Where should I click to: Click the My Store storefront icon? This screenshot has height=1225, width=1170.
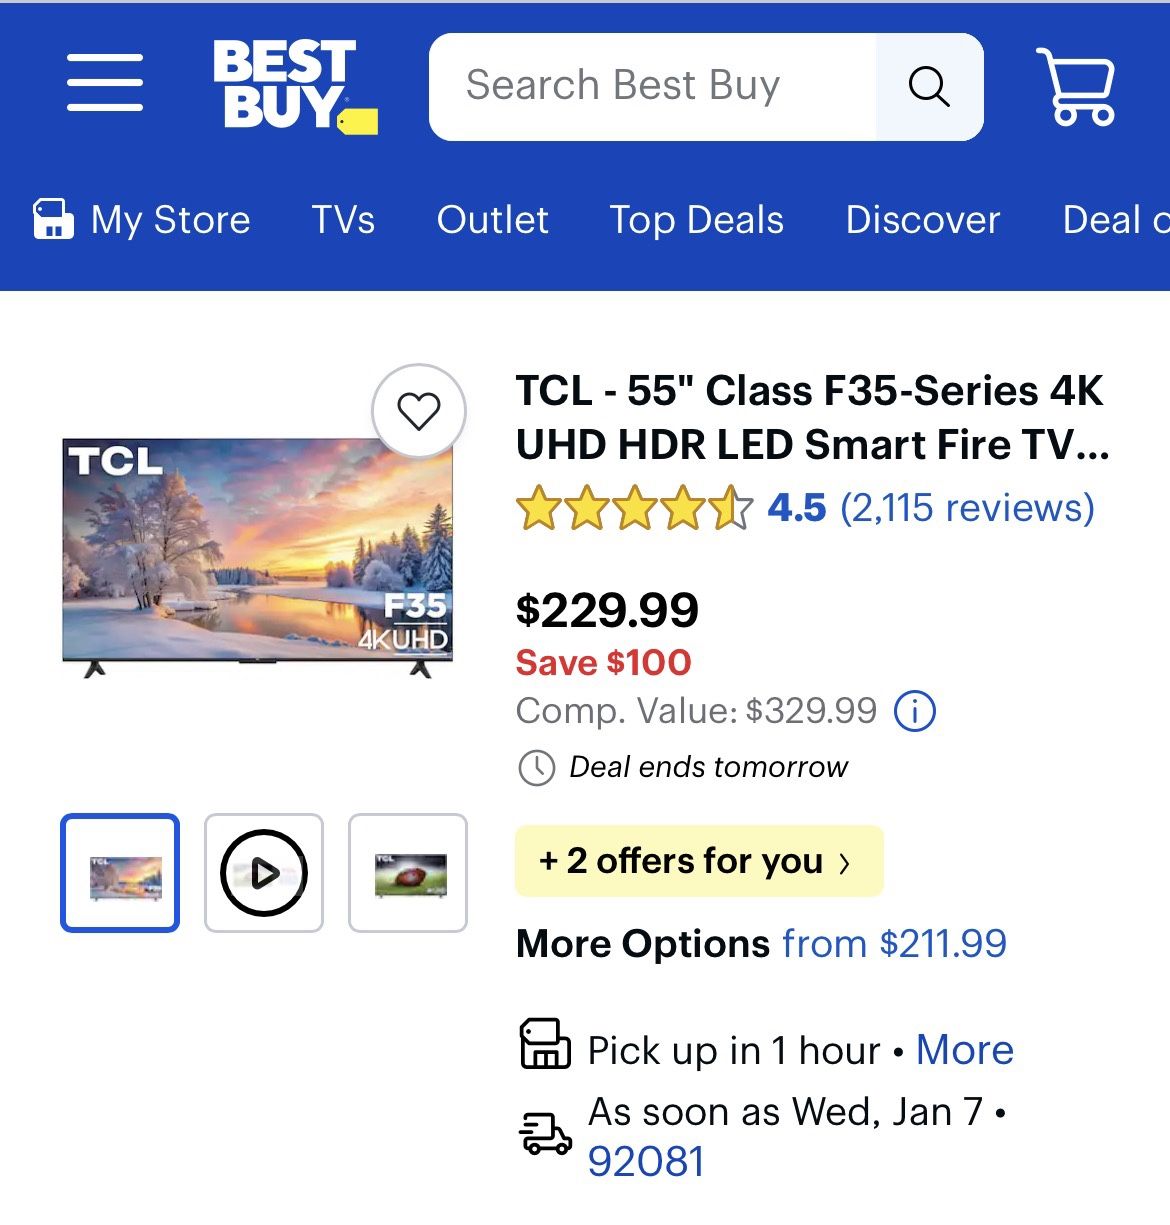[53, 219]
